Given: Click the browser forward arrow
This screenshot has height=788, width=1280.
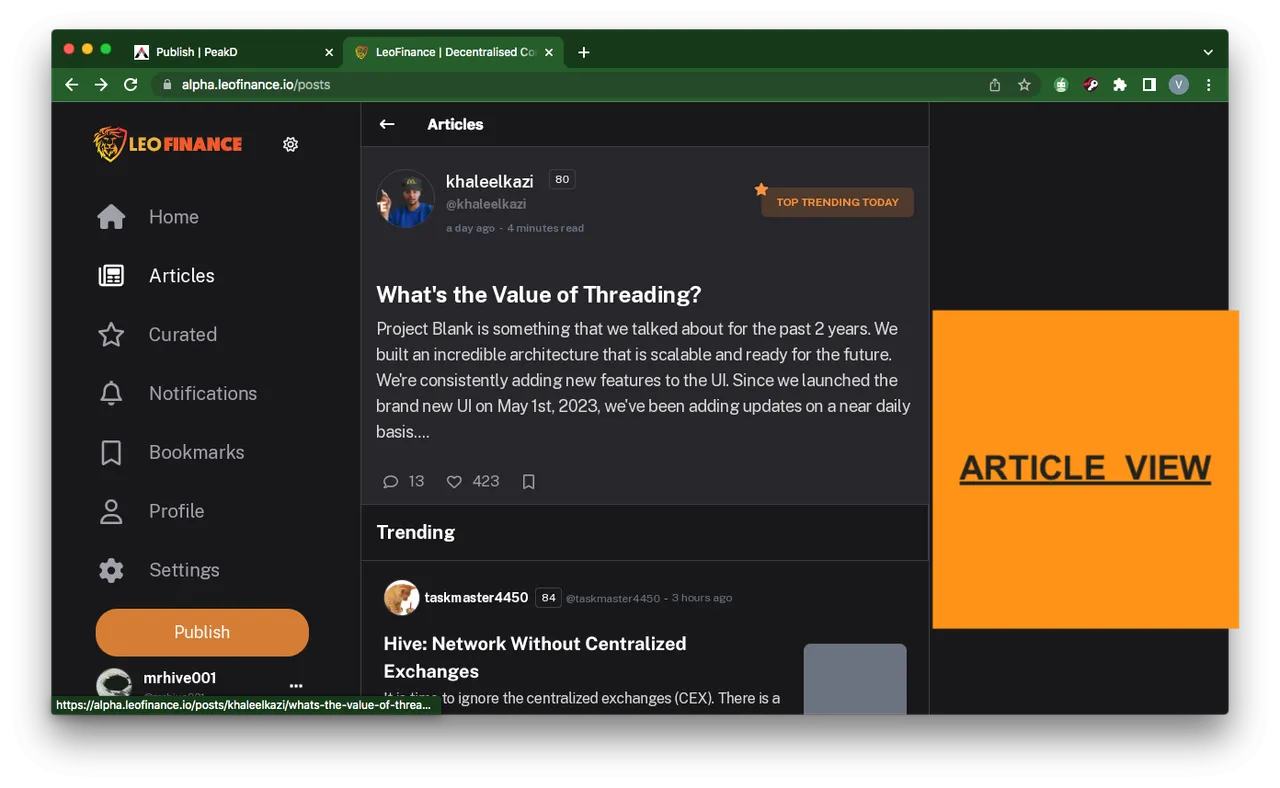Looking at the screenshot, I should coord(101,85).
